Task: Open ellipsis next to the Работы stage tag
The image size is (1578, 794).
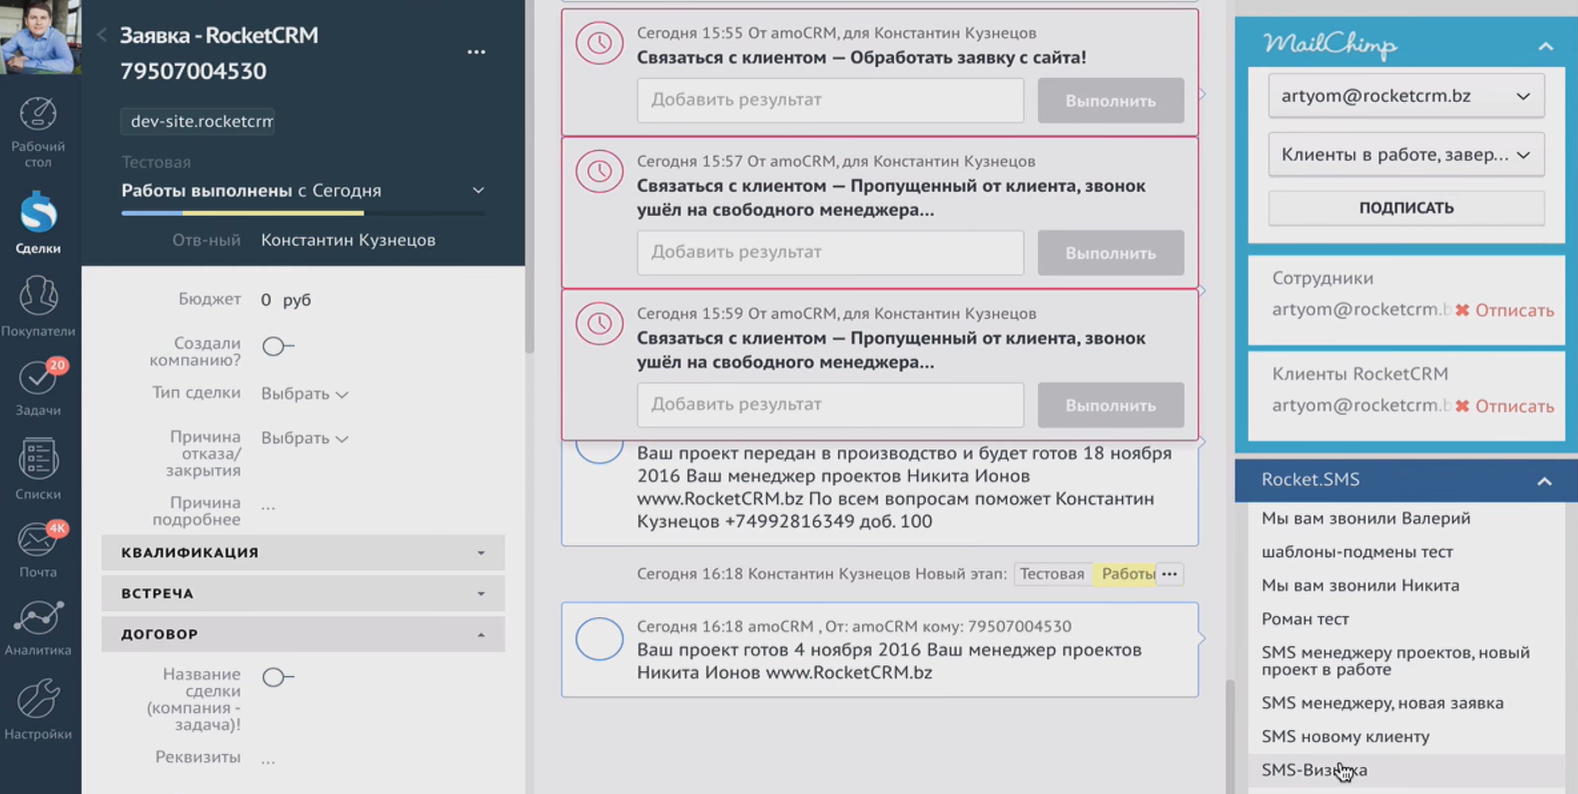Action: (x=1169, y=574)
